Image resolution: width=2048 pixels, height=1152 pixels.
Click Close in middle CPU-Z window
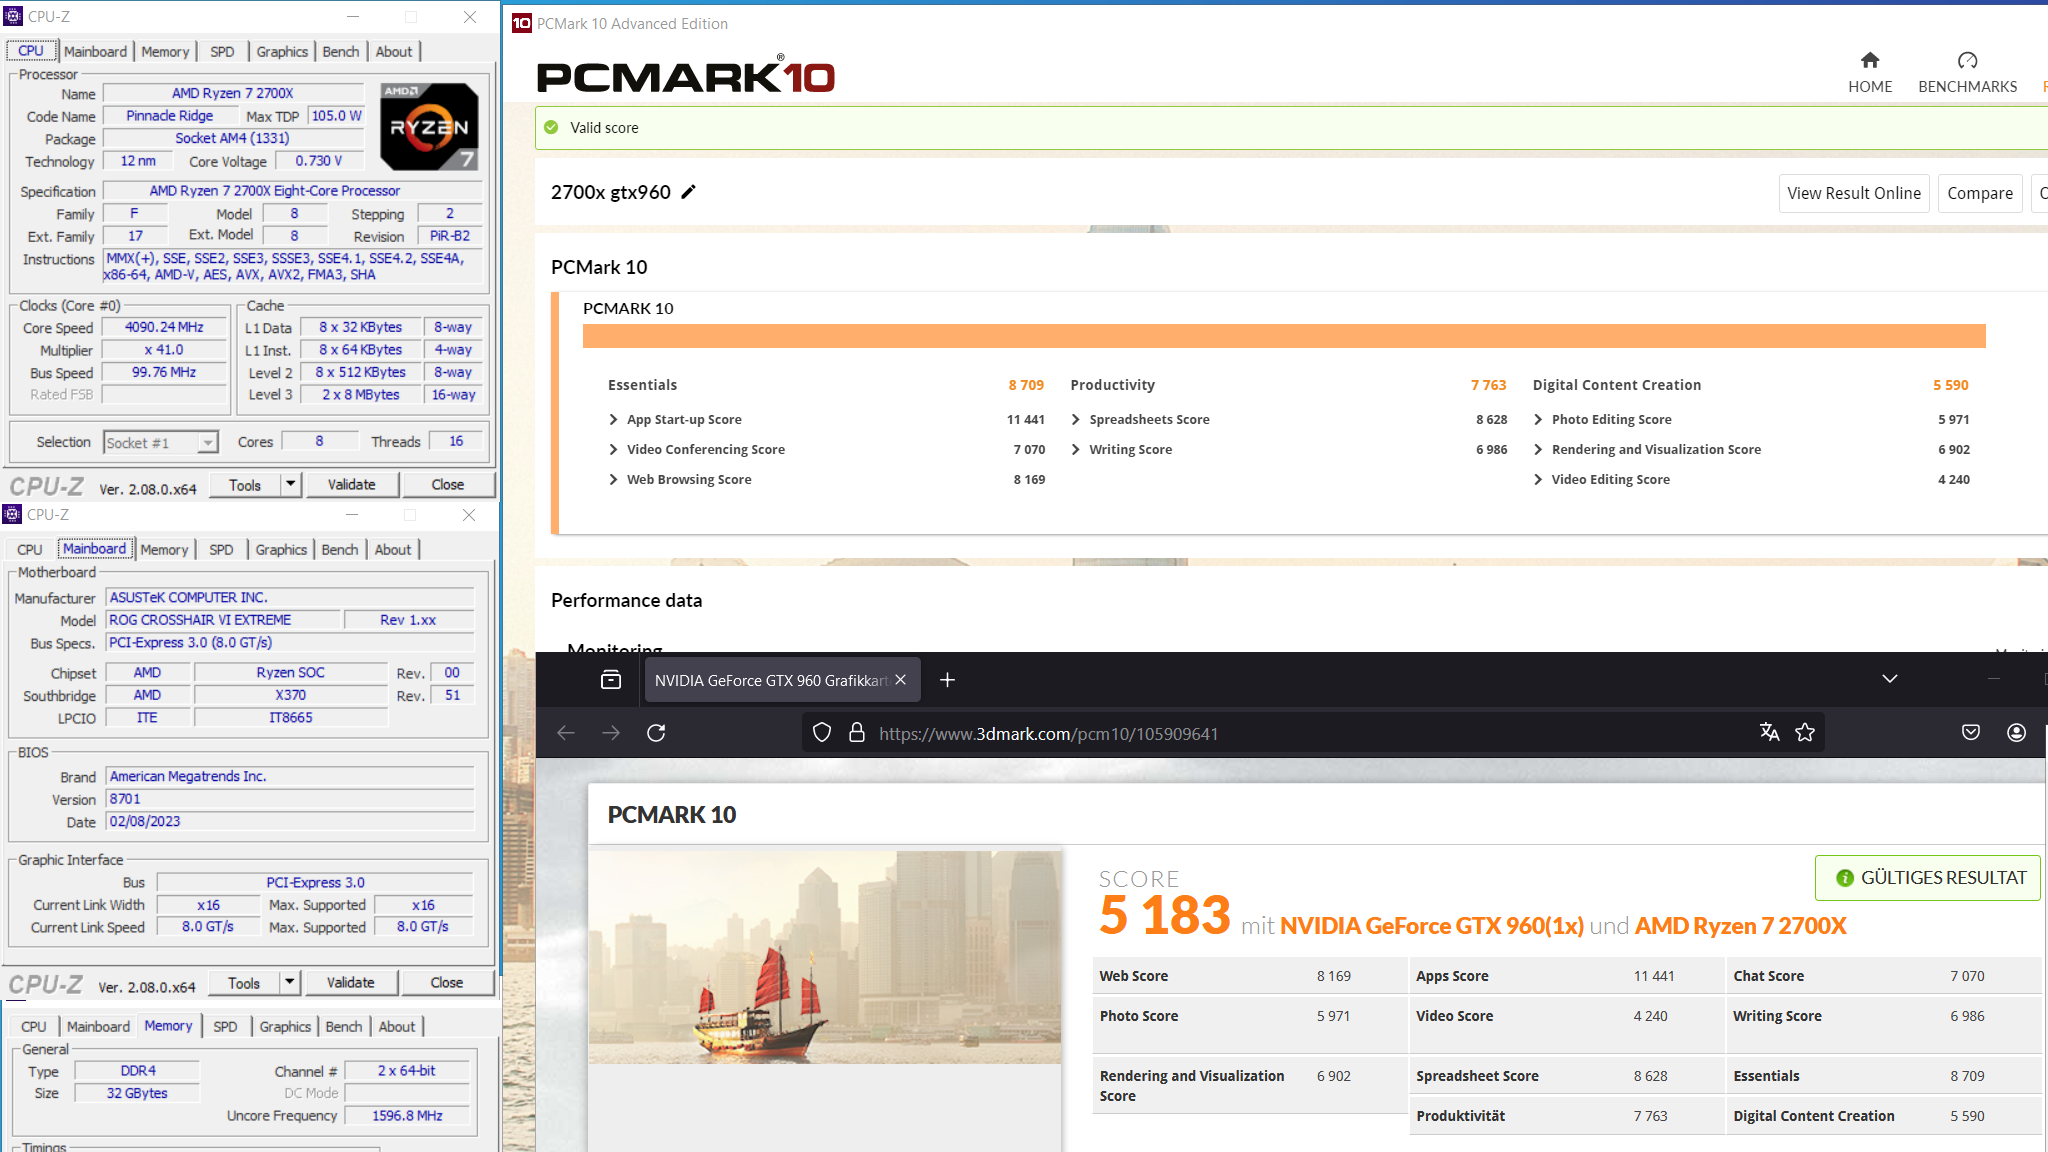coord(447,983)
